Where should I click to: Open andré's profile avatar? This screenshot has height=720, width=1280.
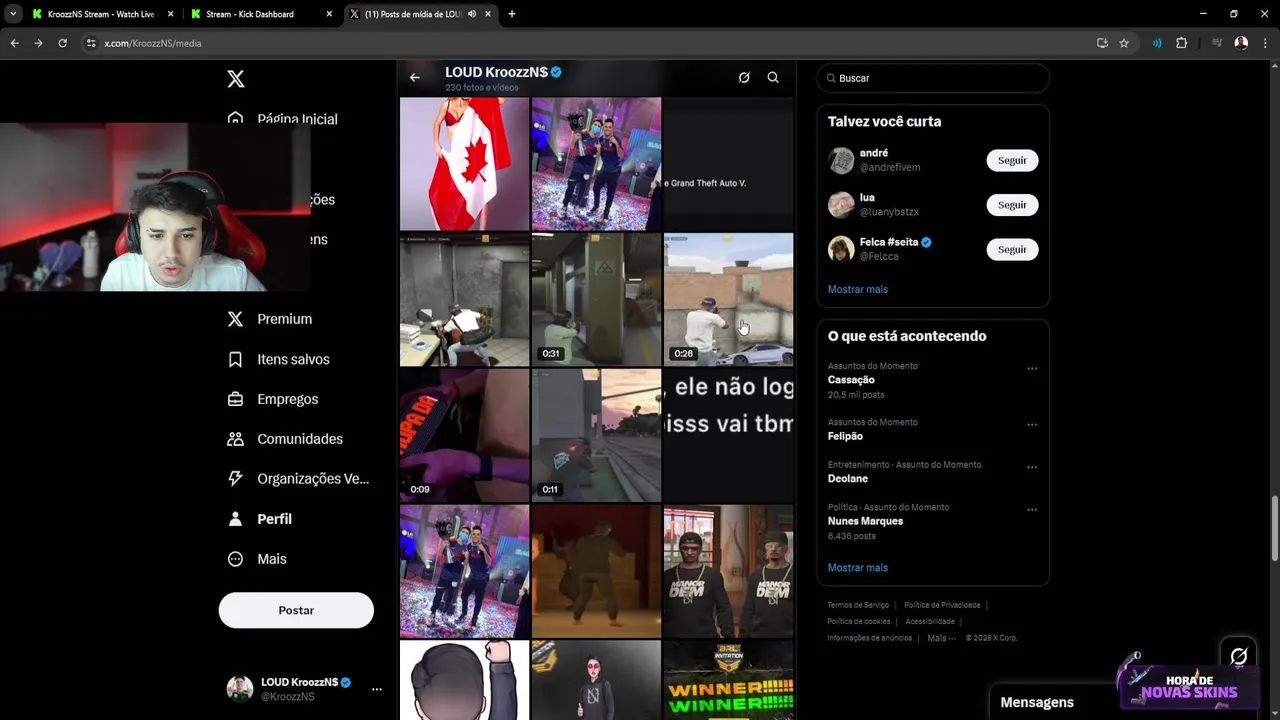pos(841,160)
